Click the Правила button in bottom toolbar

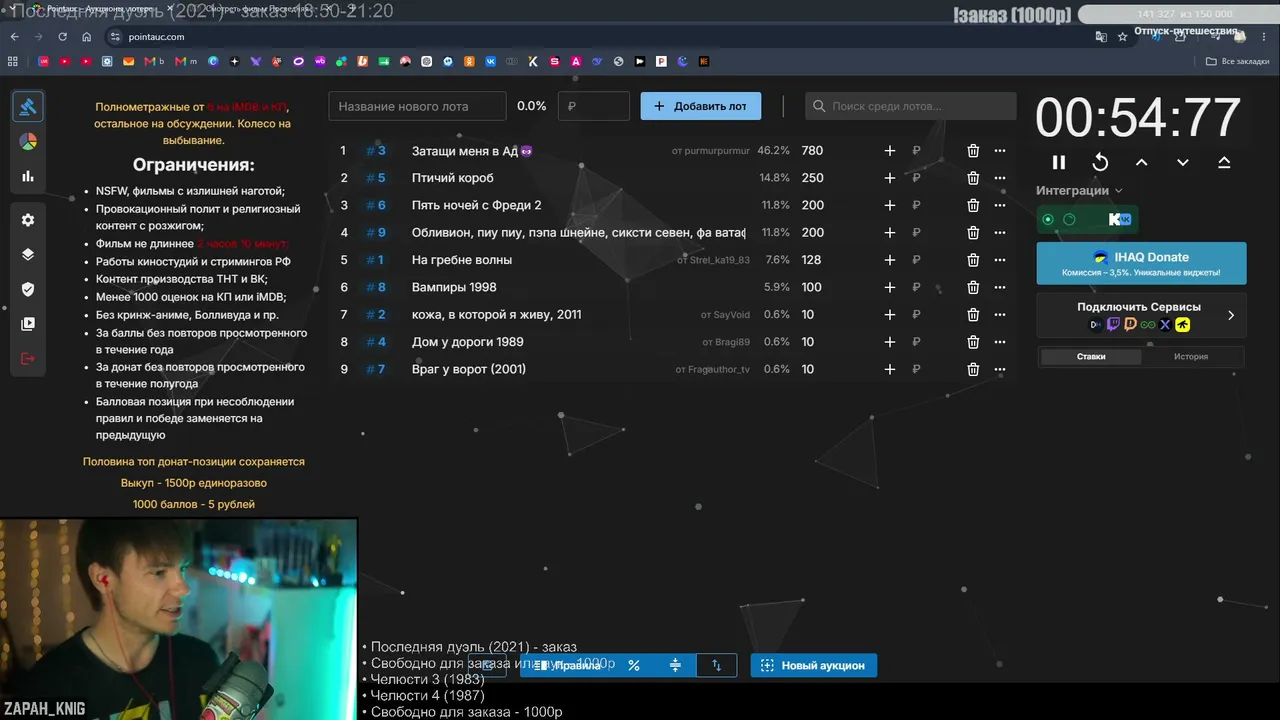click(x=568, y=665)
